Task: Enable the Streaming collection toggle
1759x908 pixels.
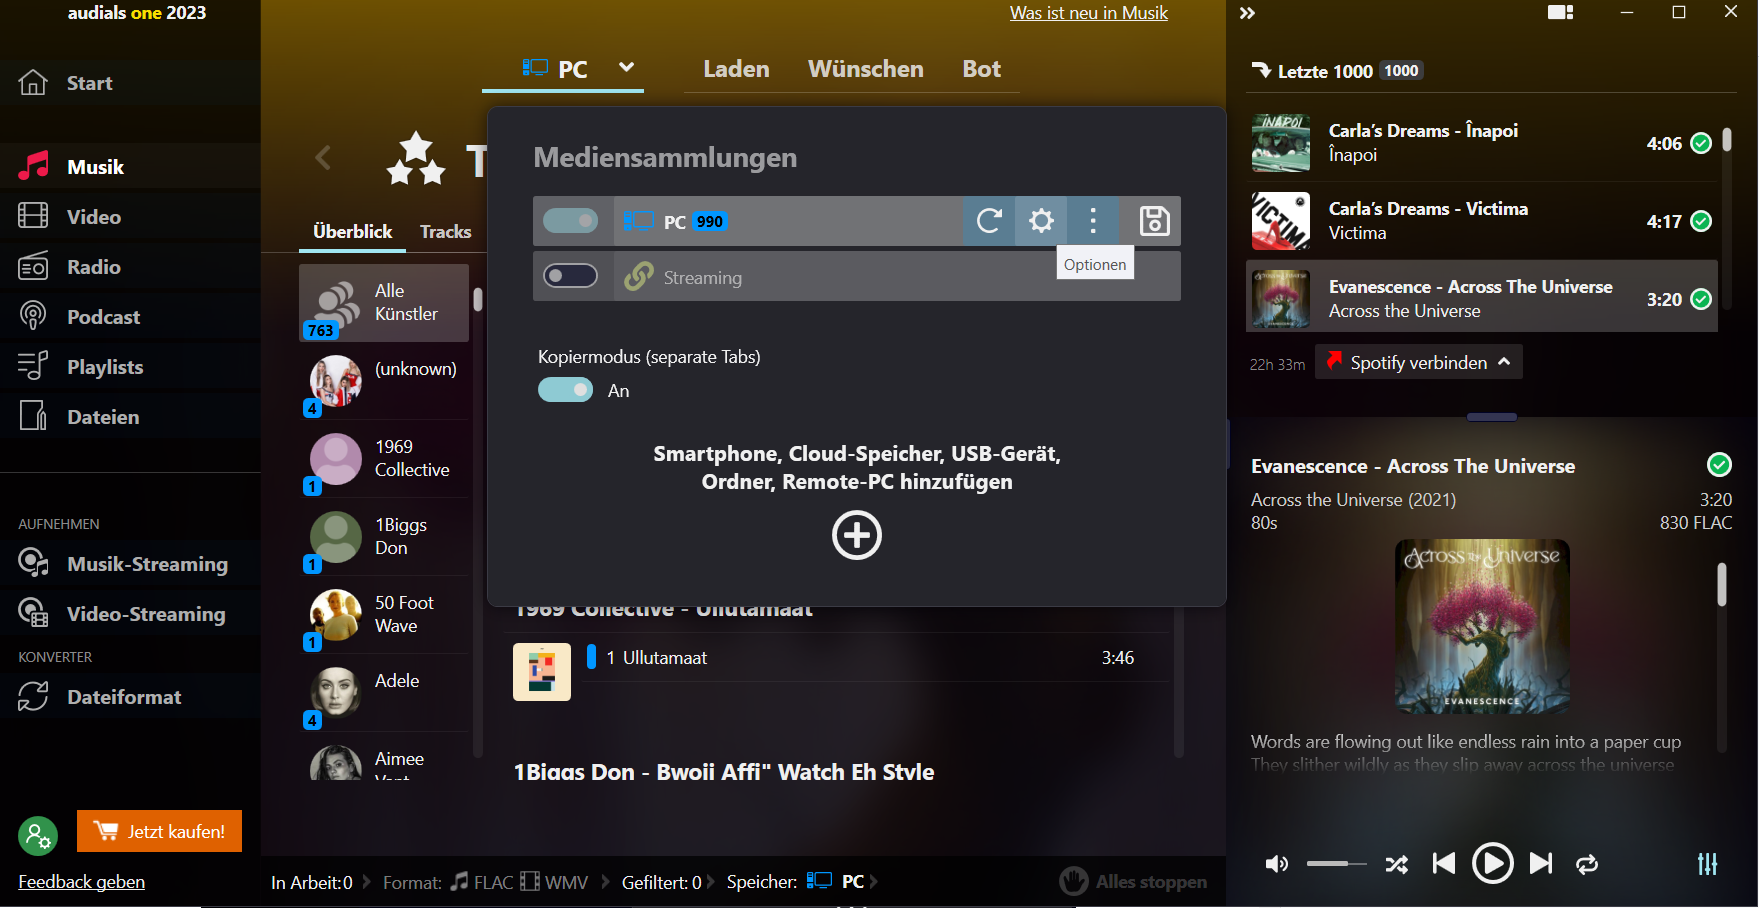Action: [570, 275]
